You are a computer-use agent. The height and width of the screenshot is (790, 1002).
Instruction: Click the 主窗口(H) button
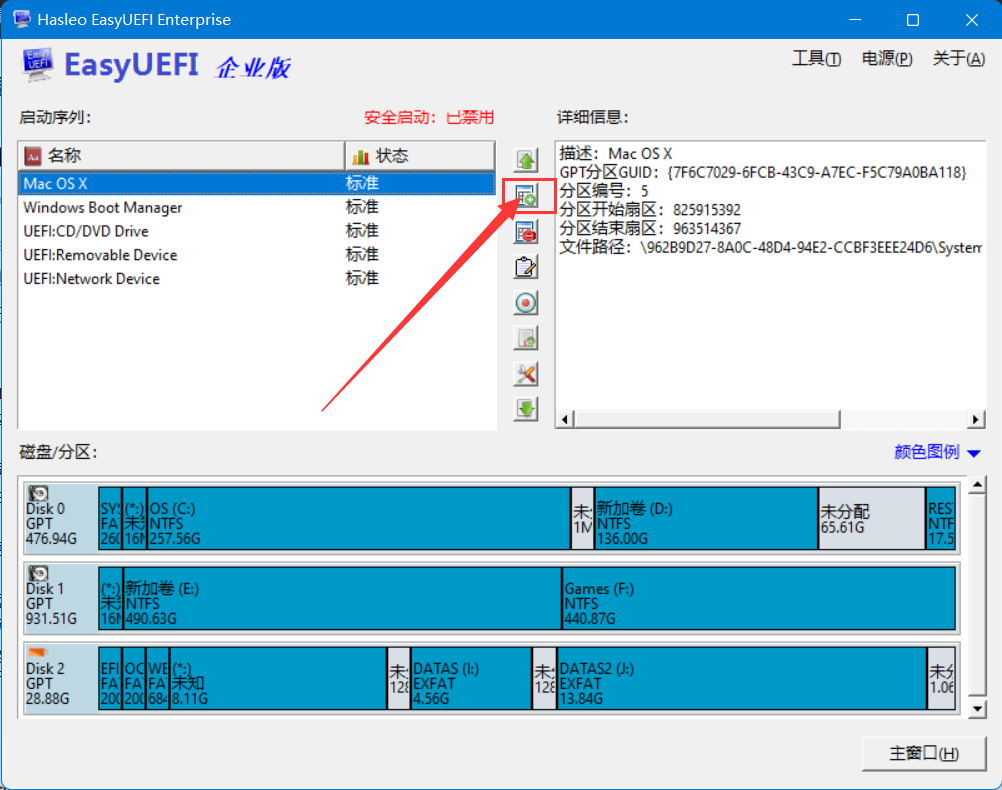click(x=923, y=753)
